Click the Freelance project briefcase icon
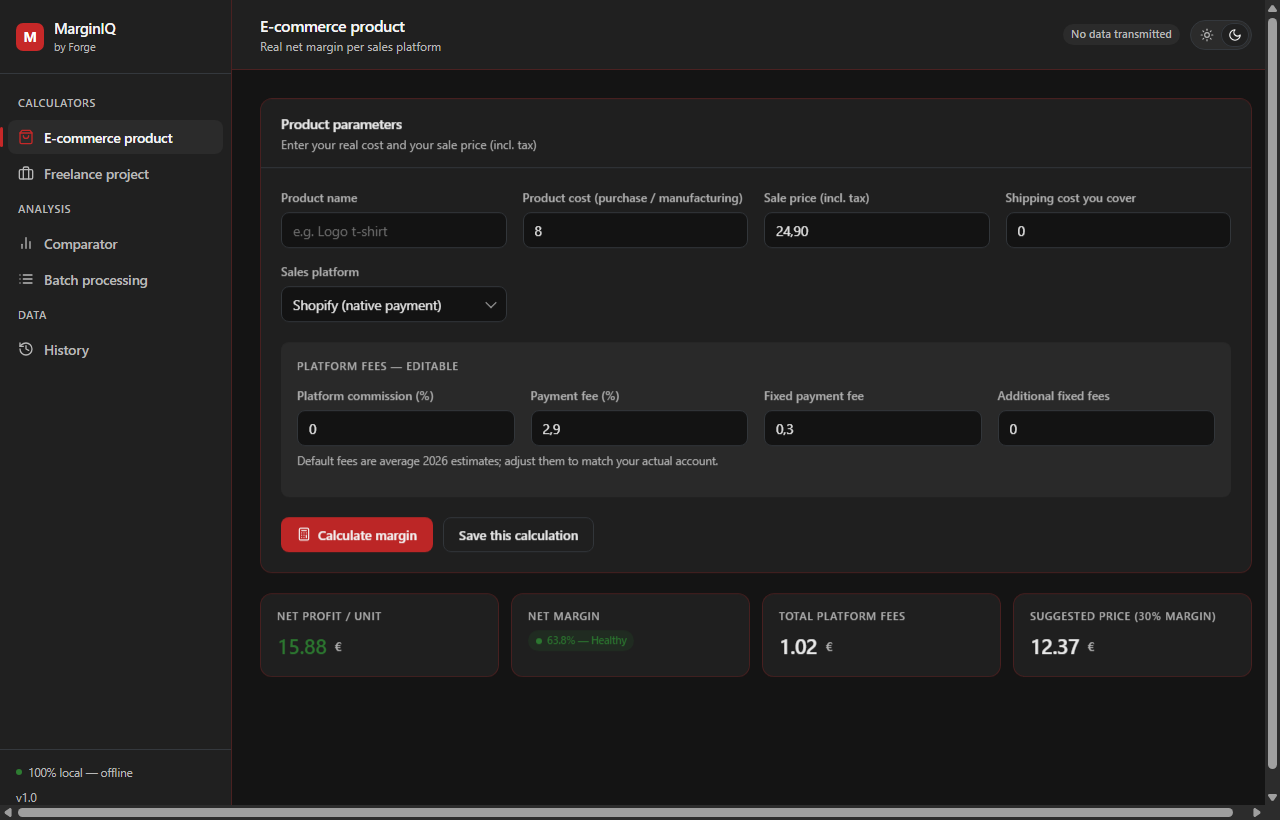The height and width of the screenshot is (820, 1280). coord(26,174)
